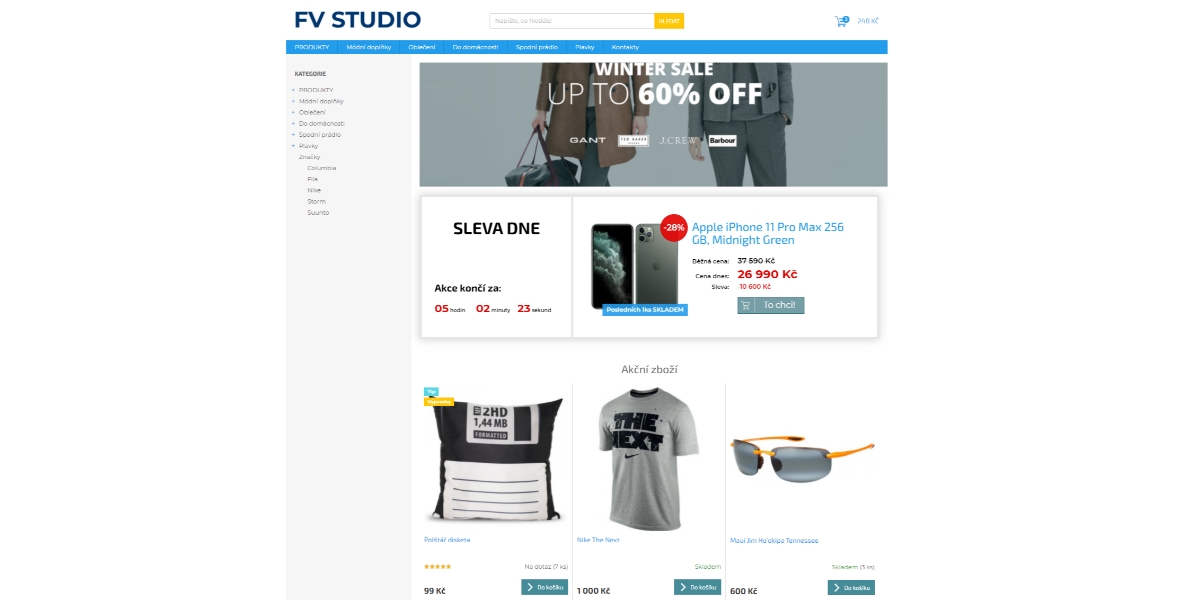Expand Módní doplňky plus in sidebar

click(x=293, y=101)
